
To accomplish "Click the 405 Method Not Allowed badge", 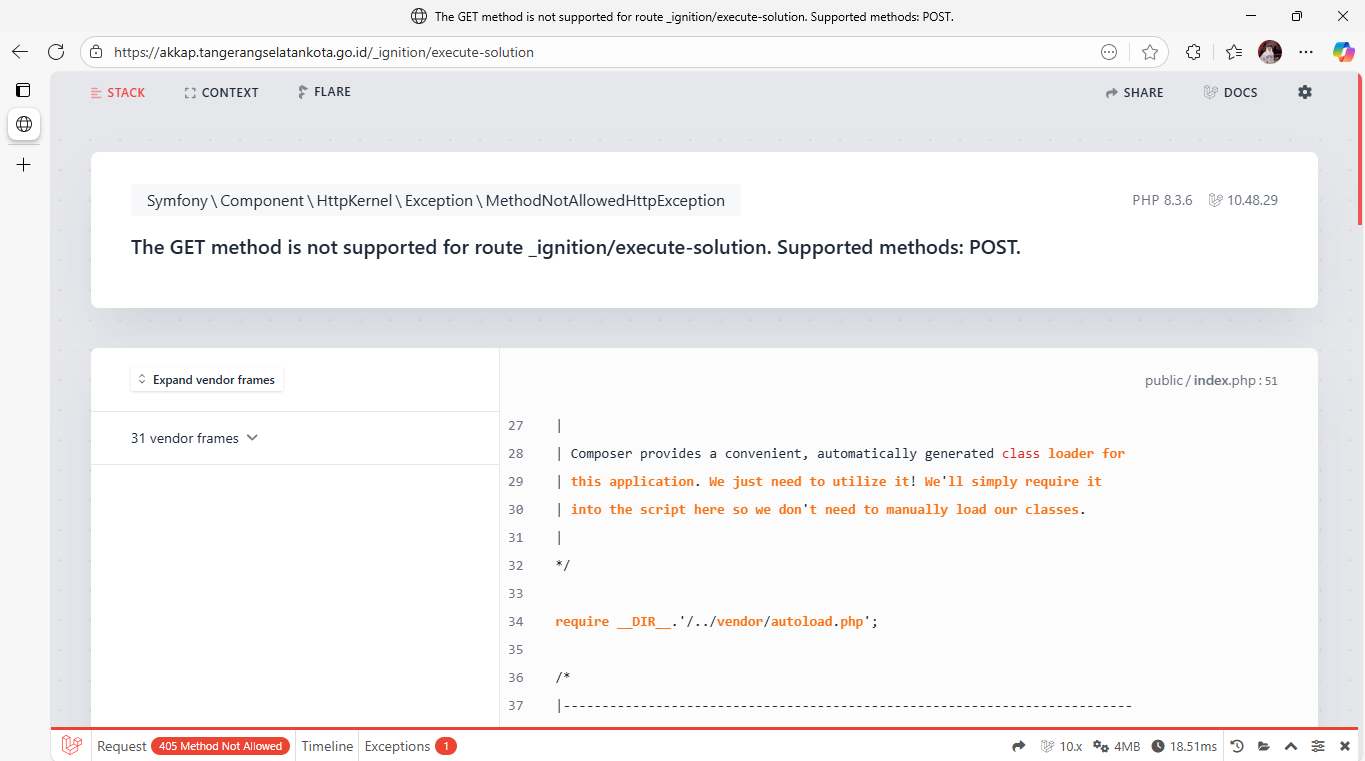I will coord(221,746).
